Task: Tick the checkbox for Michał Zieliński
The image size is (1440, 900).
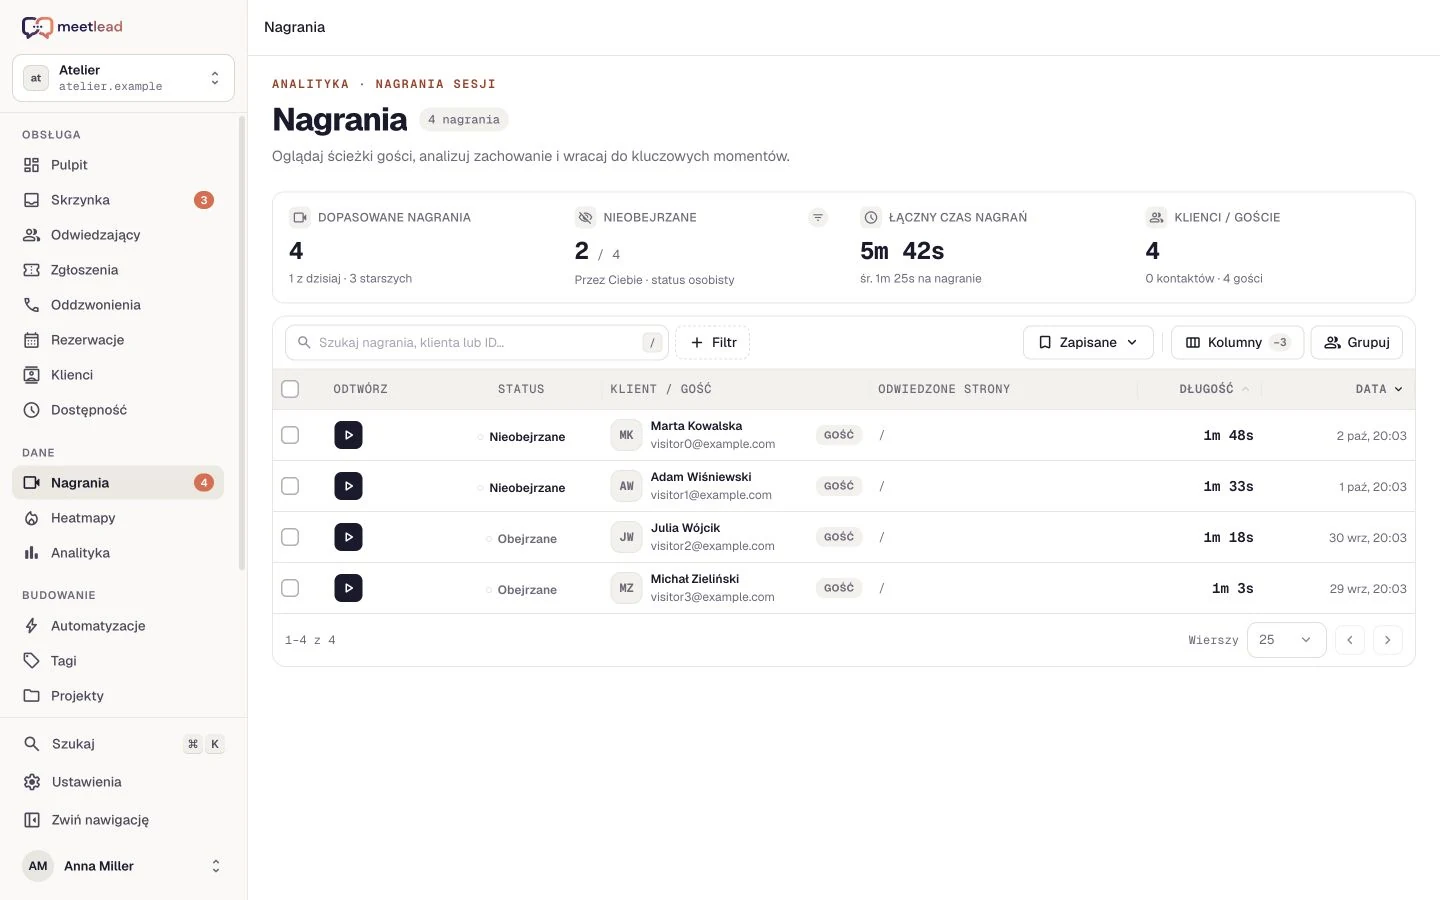Action: 290,588
